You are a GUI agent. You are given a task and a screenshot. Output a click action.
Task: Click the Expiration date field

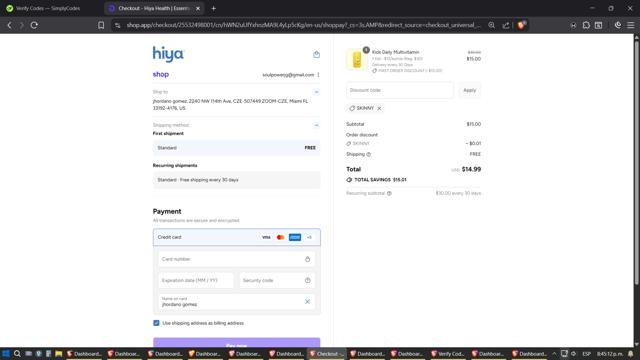coord(196,280)
